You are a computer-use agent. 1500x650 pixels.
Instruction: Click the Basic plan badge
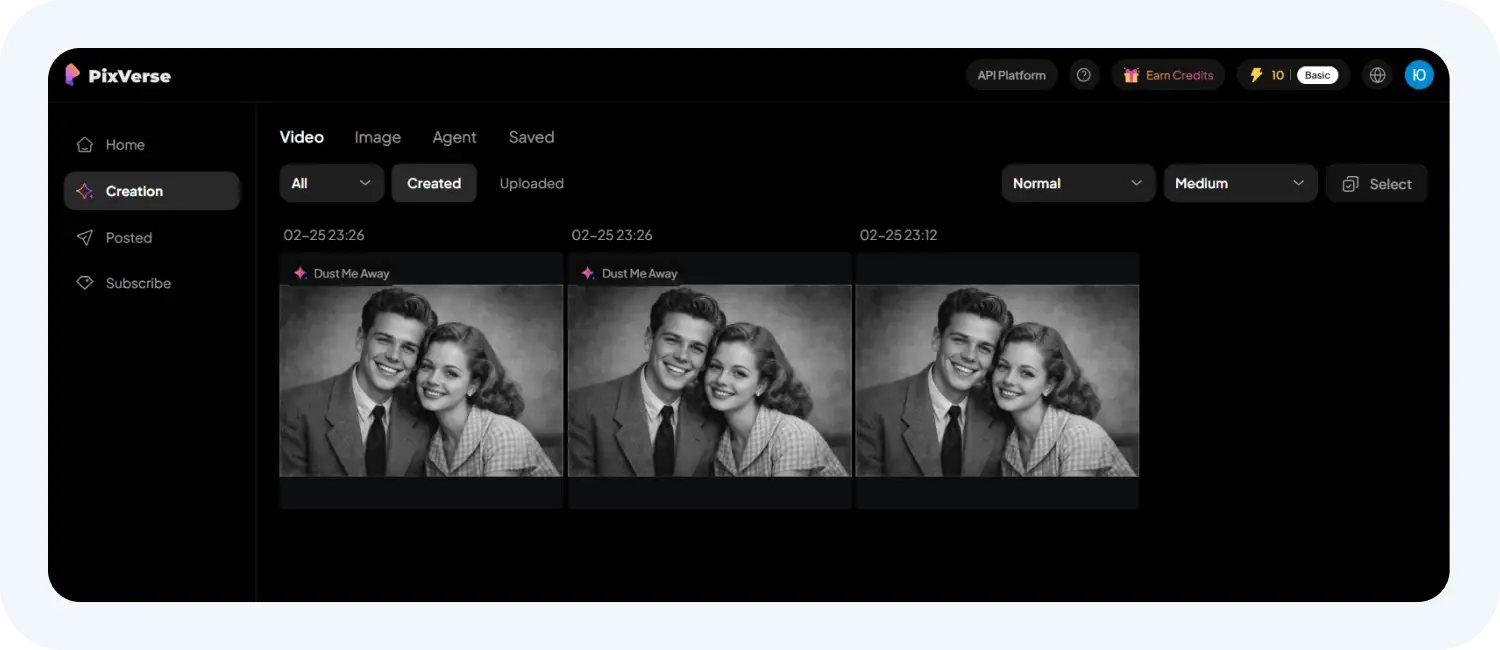pyautogui.click(x=1317, y=75)
